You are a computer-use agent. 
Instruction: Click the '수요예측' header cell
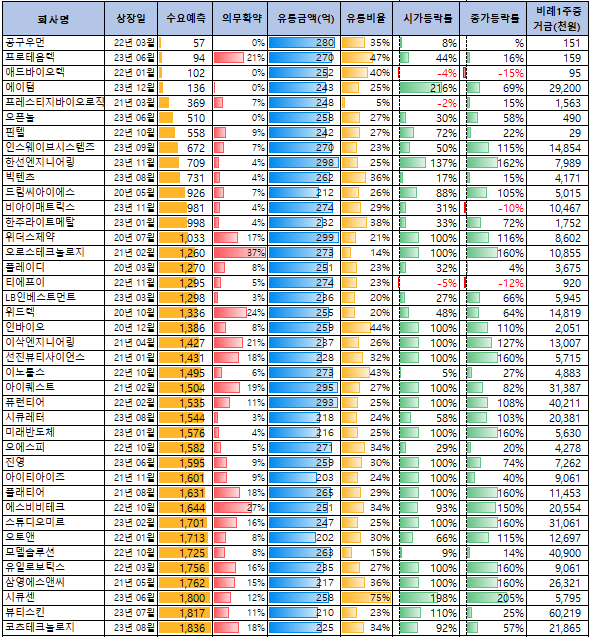point(185,19)
